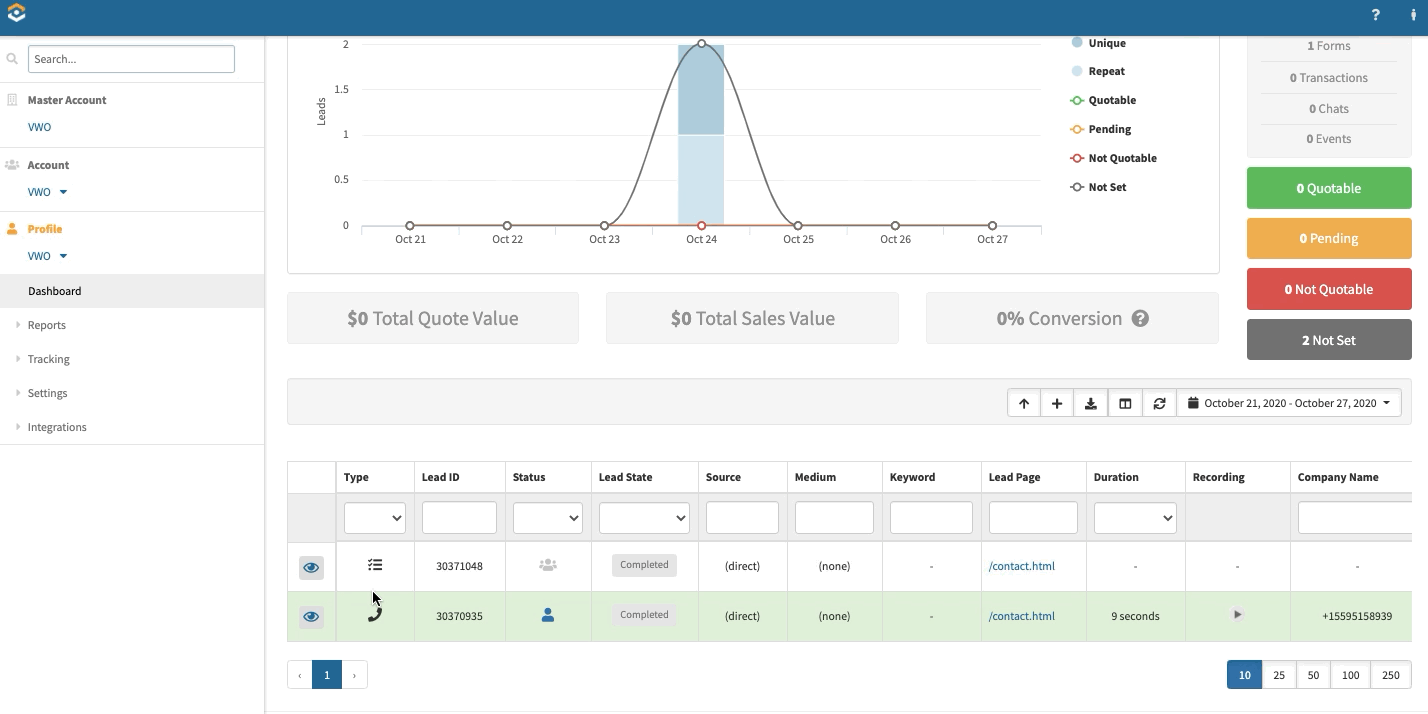Click the previous page arrow

click(300, 675)
